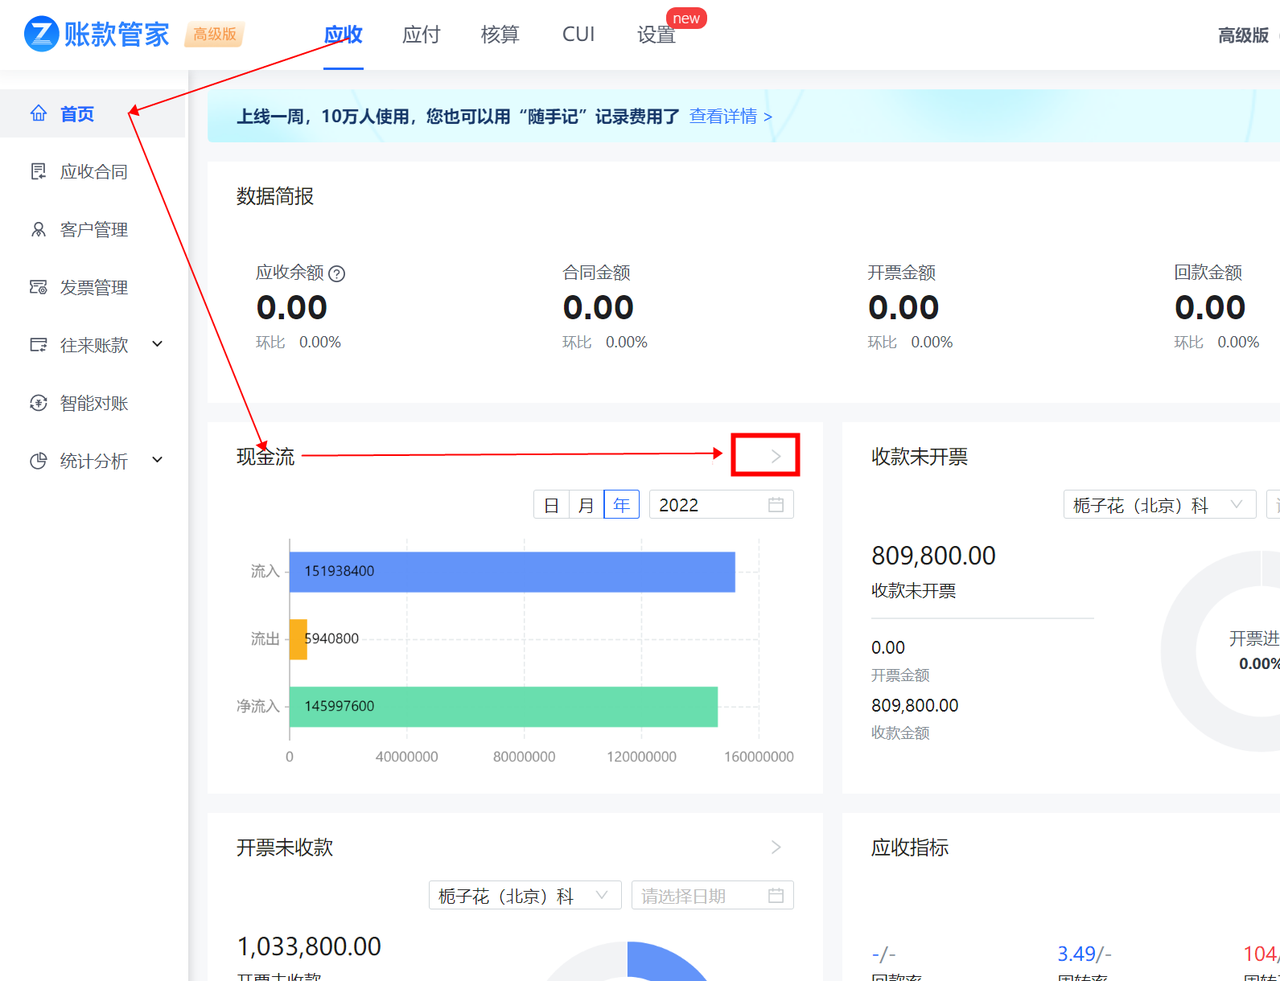Click the 1,033,800.00 amount
The height and width of the screenshot is (981, 1280).
pyautogui.click(x=308, y=946)
